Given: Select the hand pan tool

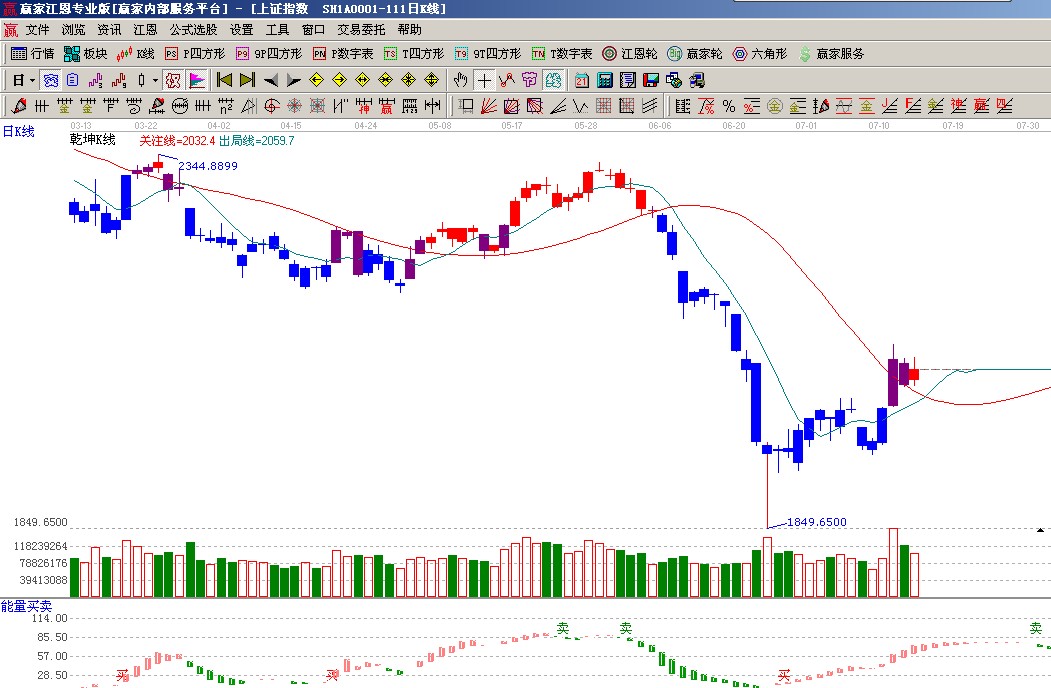Looking at the screenshot, I should coord(461,80).
